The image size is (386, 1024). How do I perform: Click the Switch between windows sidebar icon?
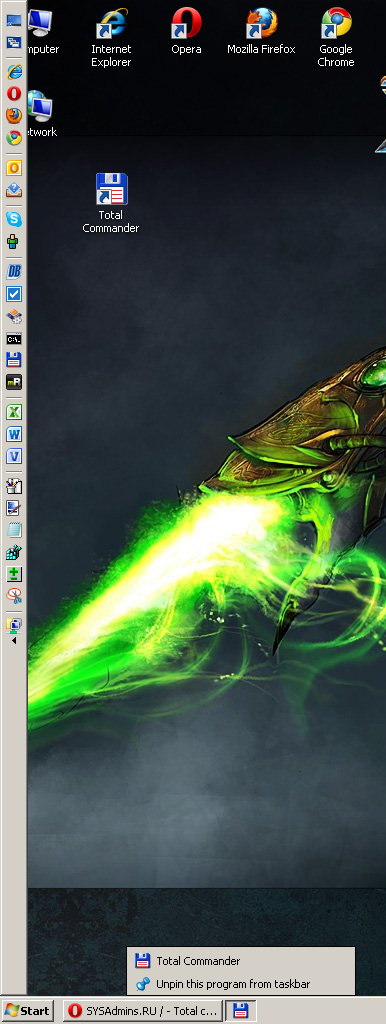pyautogui.click(x=14, y=43)
